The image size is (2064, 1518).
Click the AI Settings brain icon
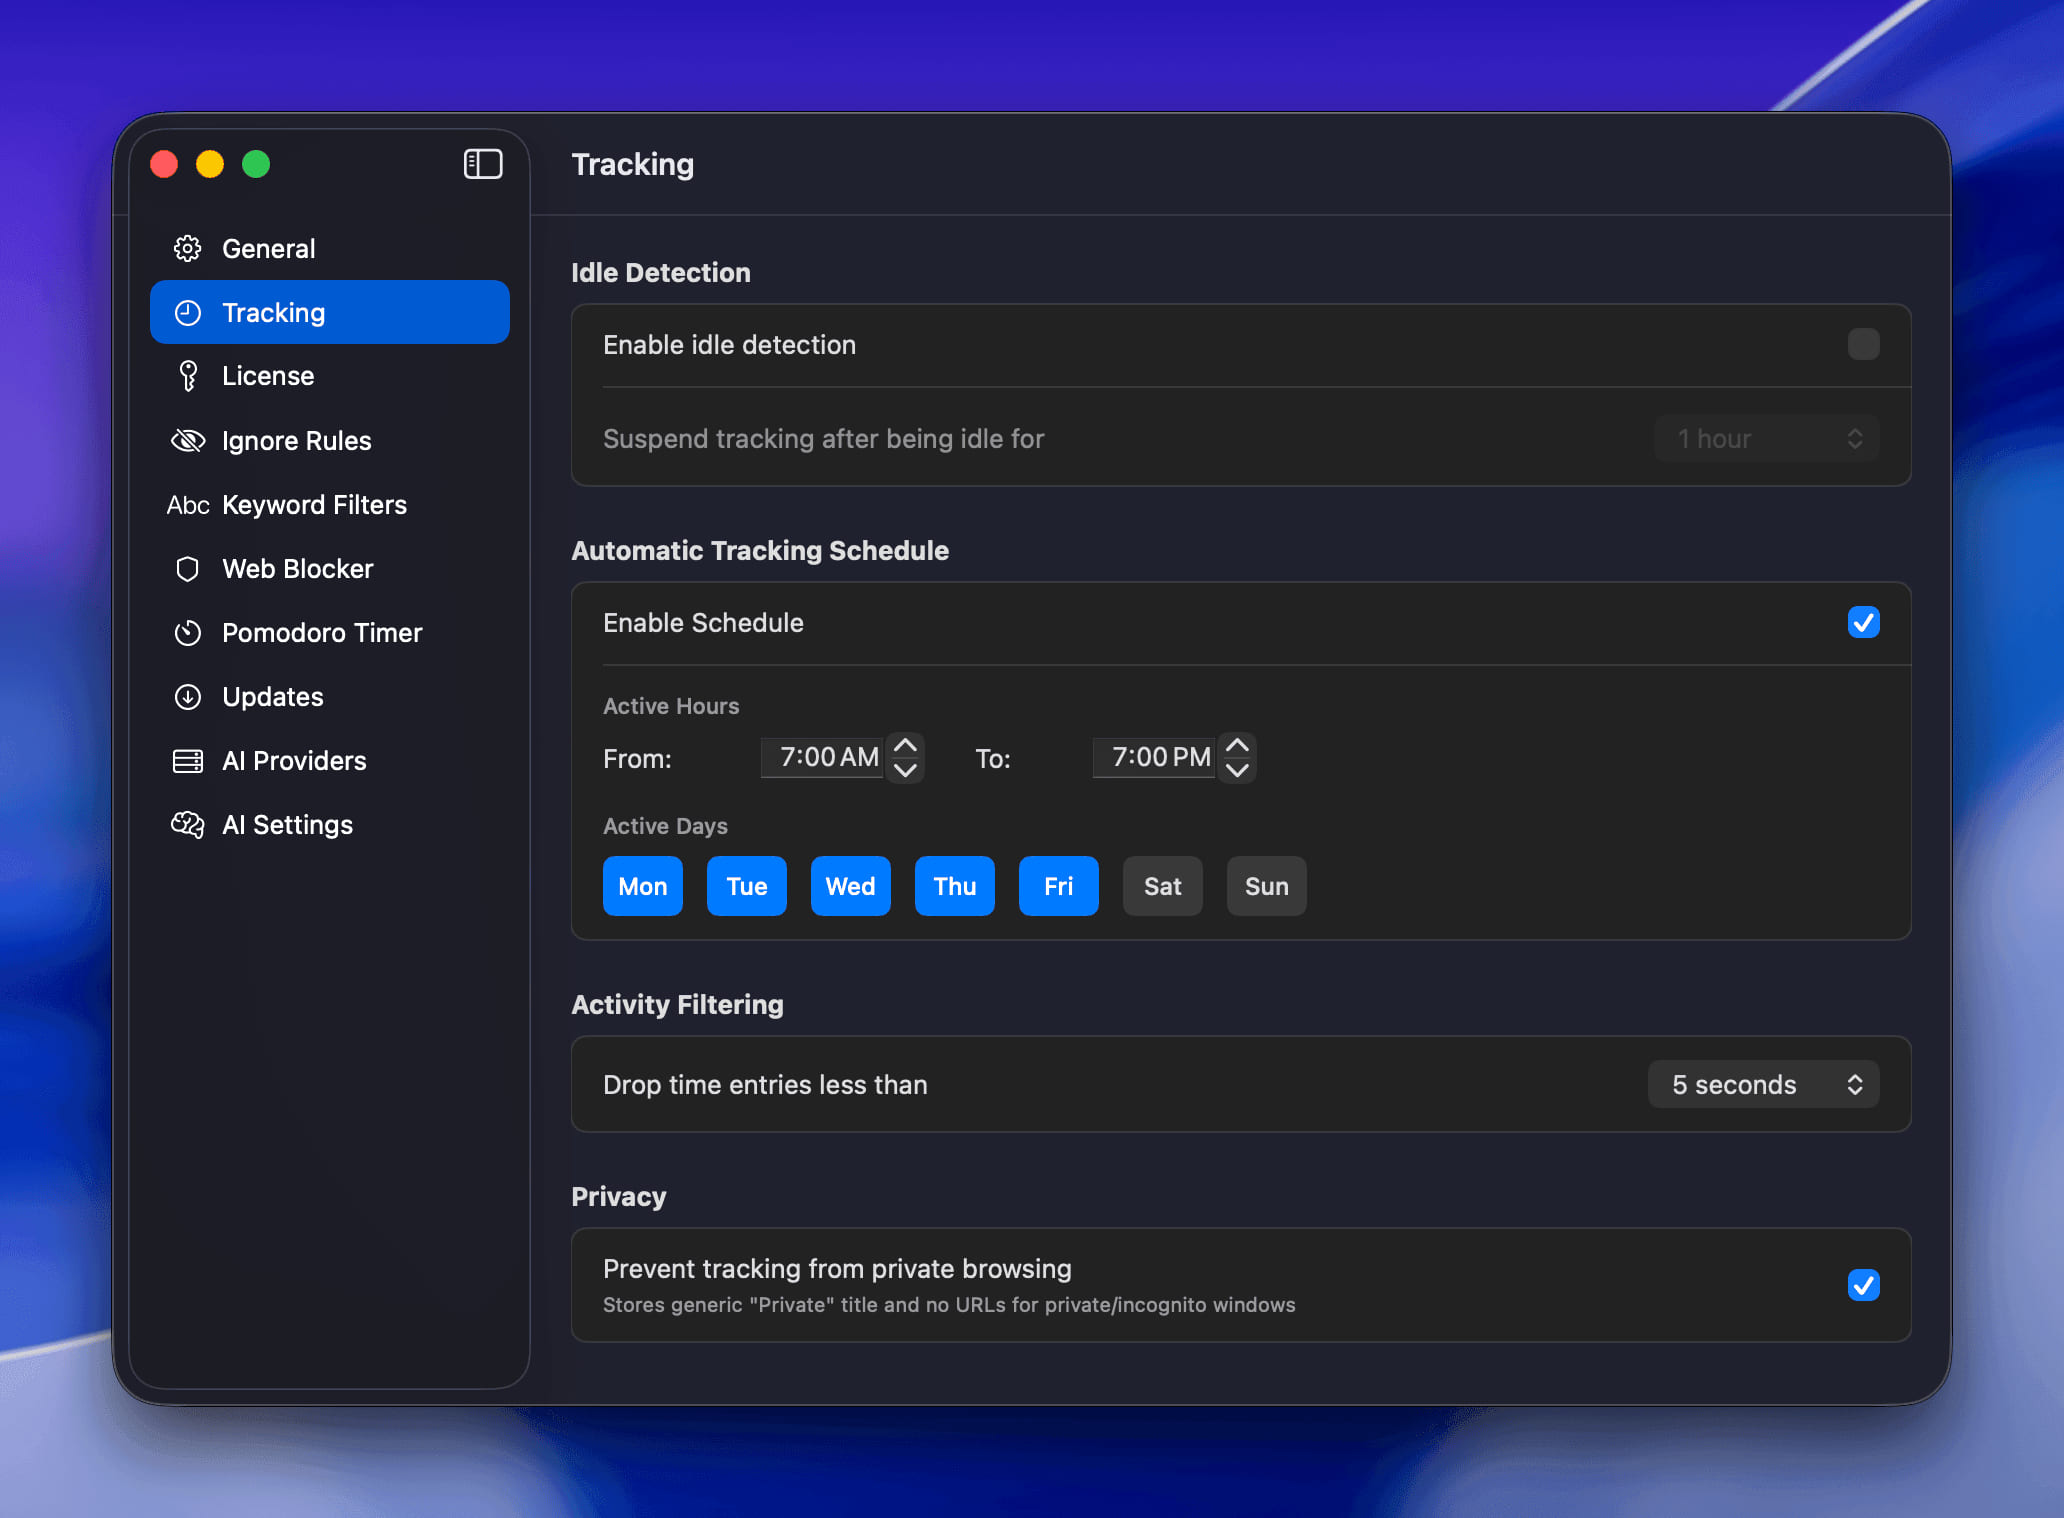point(188,825)
